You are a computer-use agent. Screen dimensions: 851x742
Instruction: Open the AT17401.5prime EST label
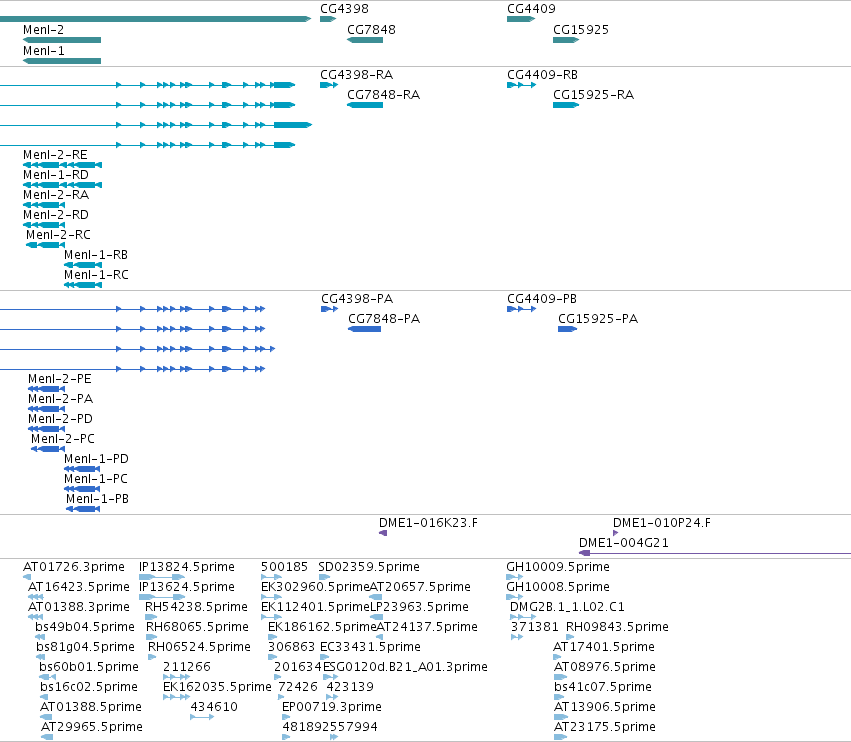604,646
